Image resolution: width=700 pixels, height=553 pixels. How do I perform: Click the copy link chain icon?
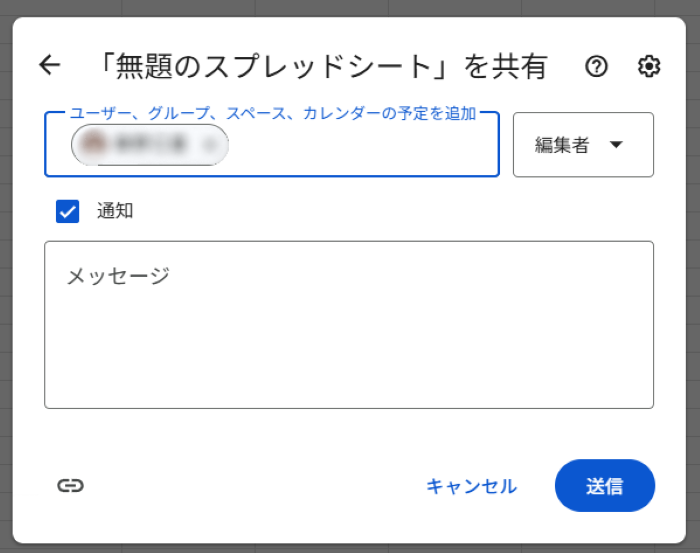pyautogui.click(x=70, y=486)
